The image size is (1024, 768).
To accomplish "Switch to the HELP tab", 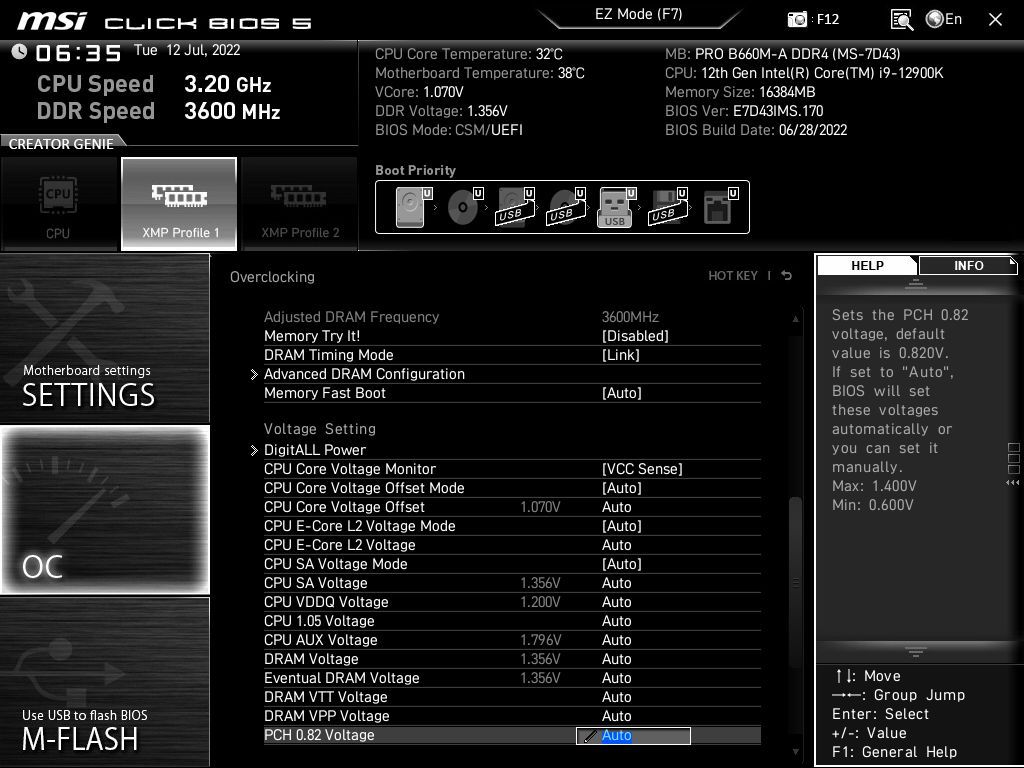I will point(867,266).
